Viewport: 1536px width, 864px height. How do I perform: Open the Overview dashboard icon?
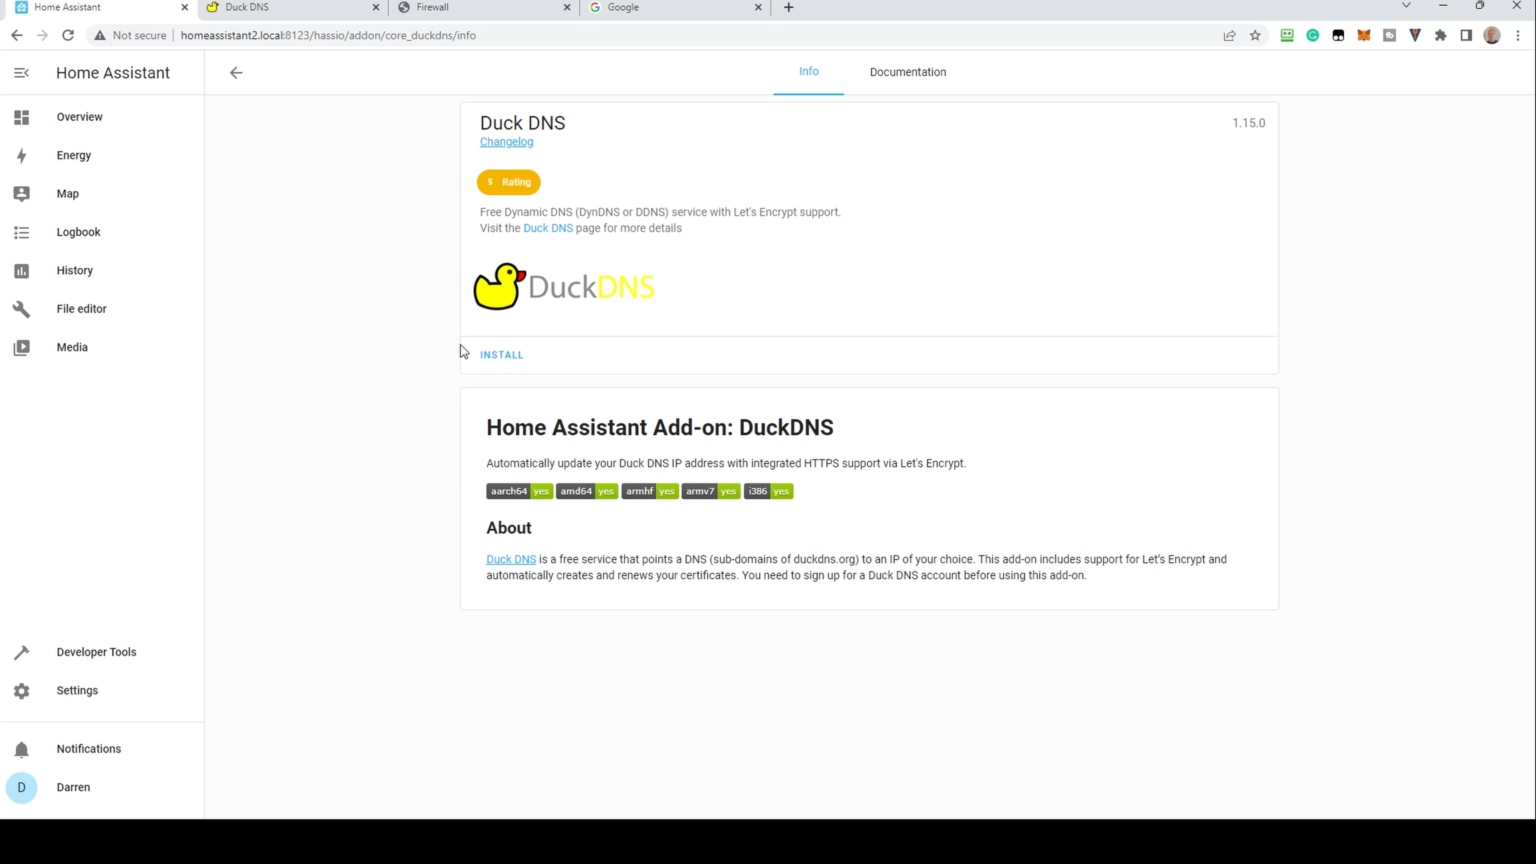click(21, 117)
